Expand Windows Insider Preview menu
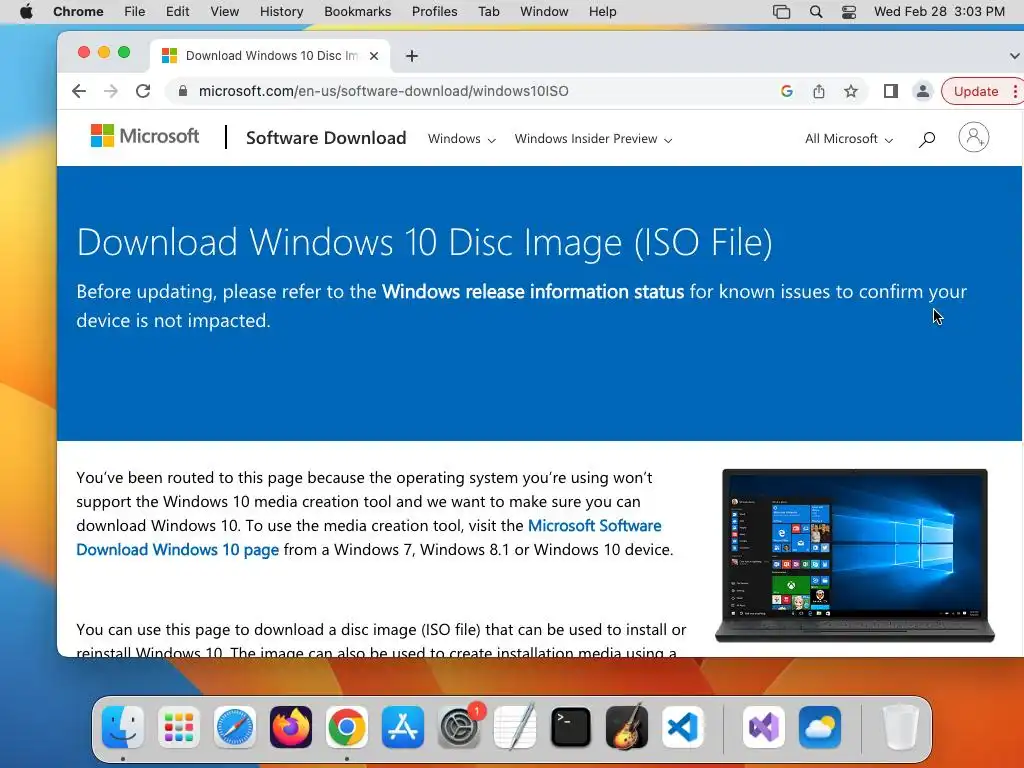Viewport: 1024px width, 768px height. click(593, 139)
